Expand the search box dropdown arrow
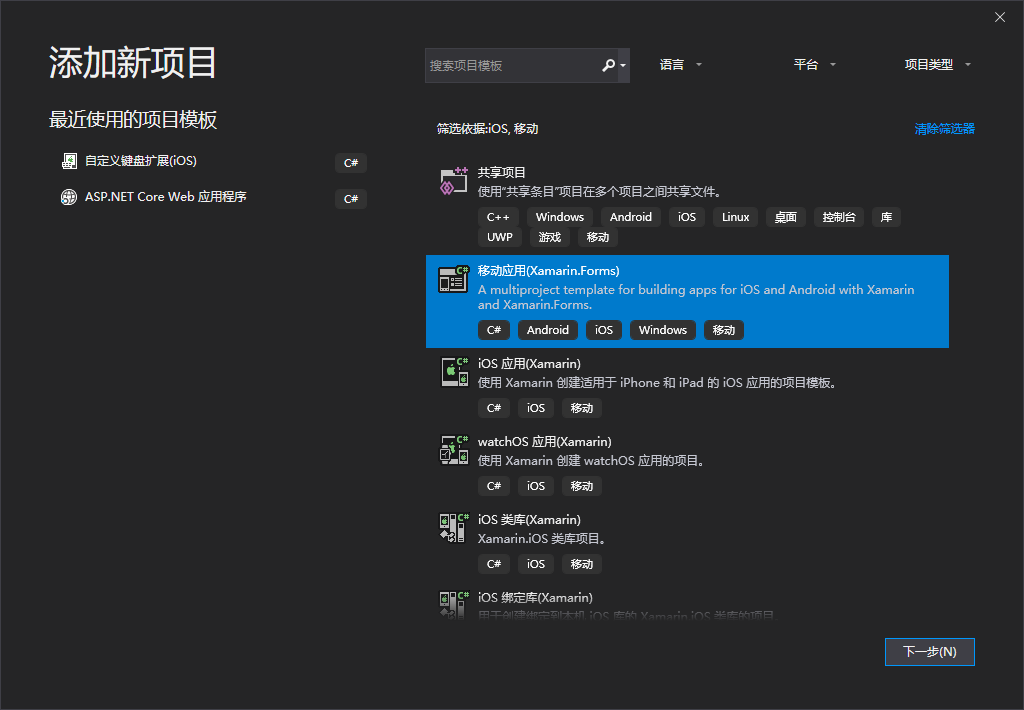 click(x=625, y=64)
